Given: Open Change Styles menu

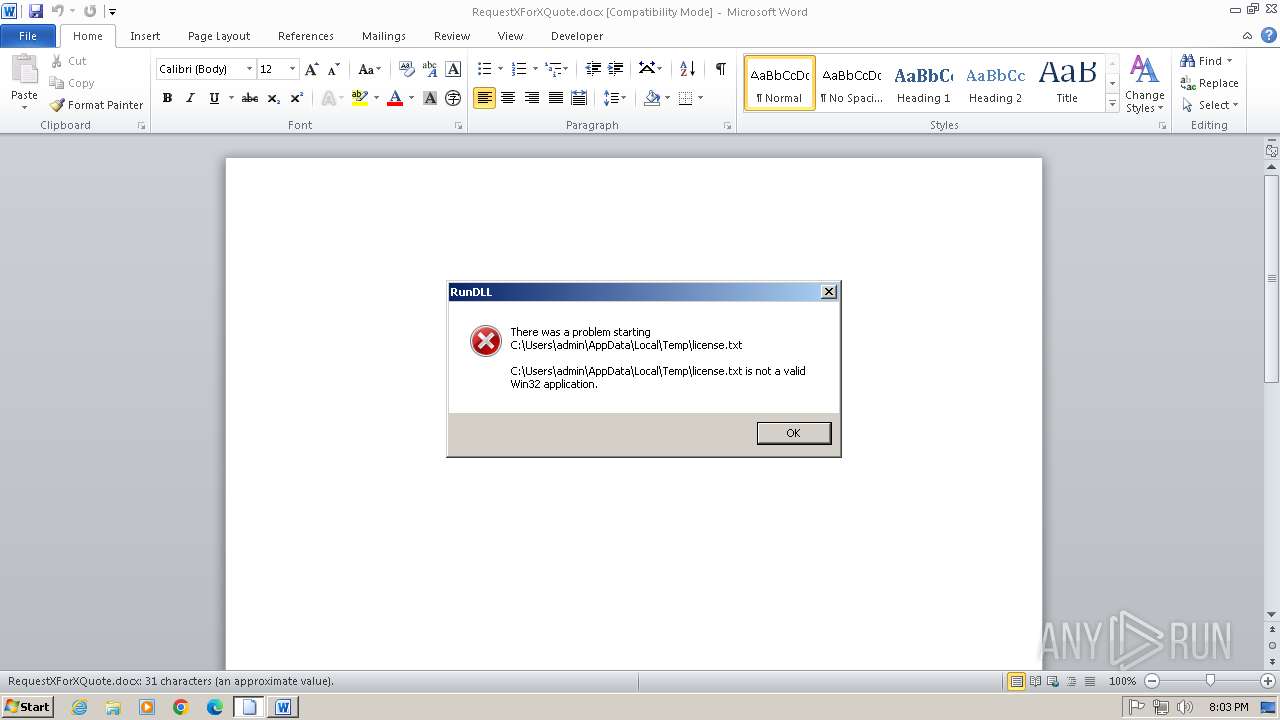Looking at the screenshot, I should click(1145, 85).
